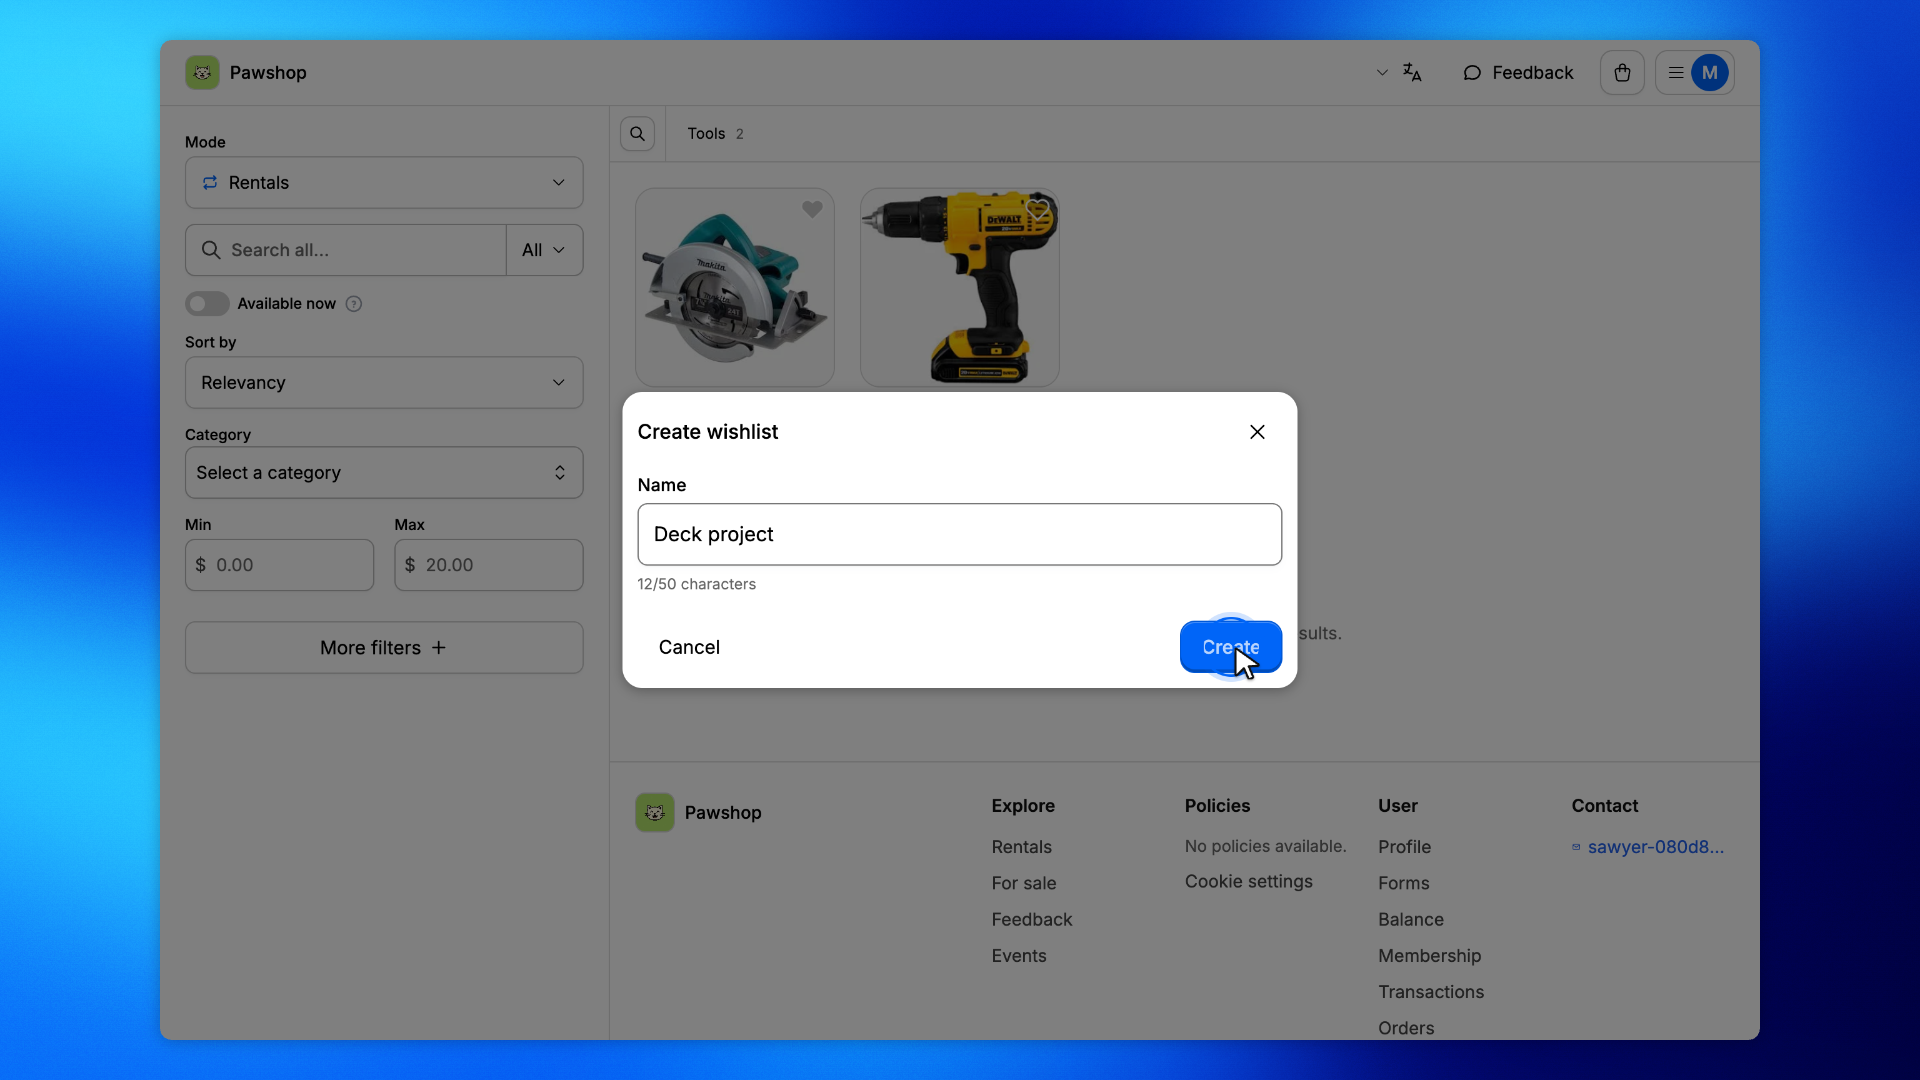The height and width of the screenshot is (1080, 1920).
Task: Cancel the wishlist creation
Action: 689,647
